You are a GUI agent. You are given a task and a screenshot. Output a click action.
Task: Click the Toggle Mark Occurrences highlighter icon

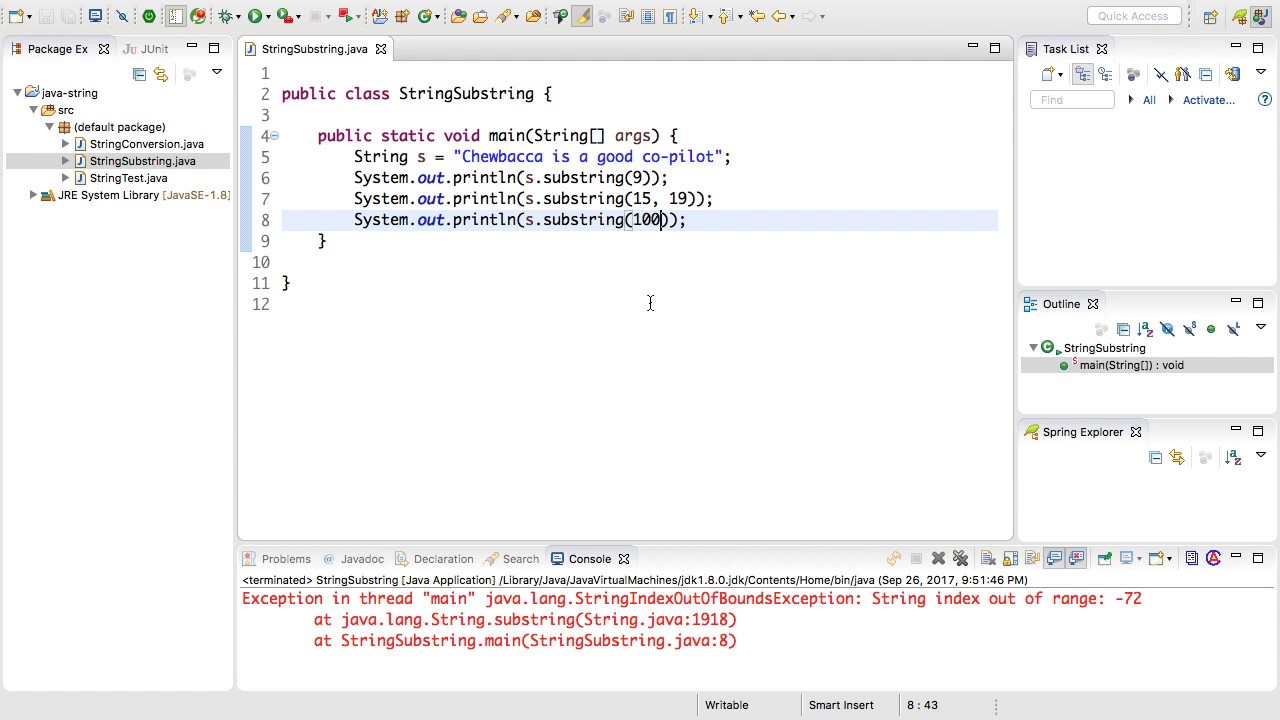click(x=582, y=16)
